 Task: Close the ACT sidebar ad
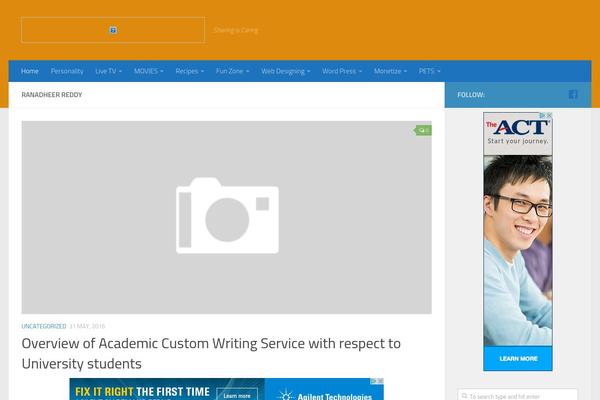click(549, 115)
